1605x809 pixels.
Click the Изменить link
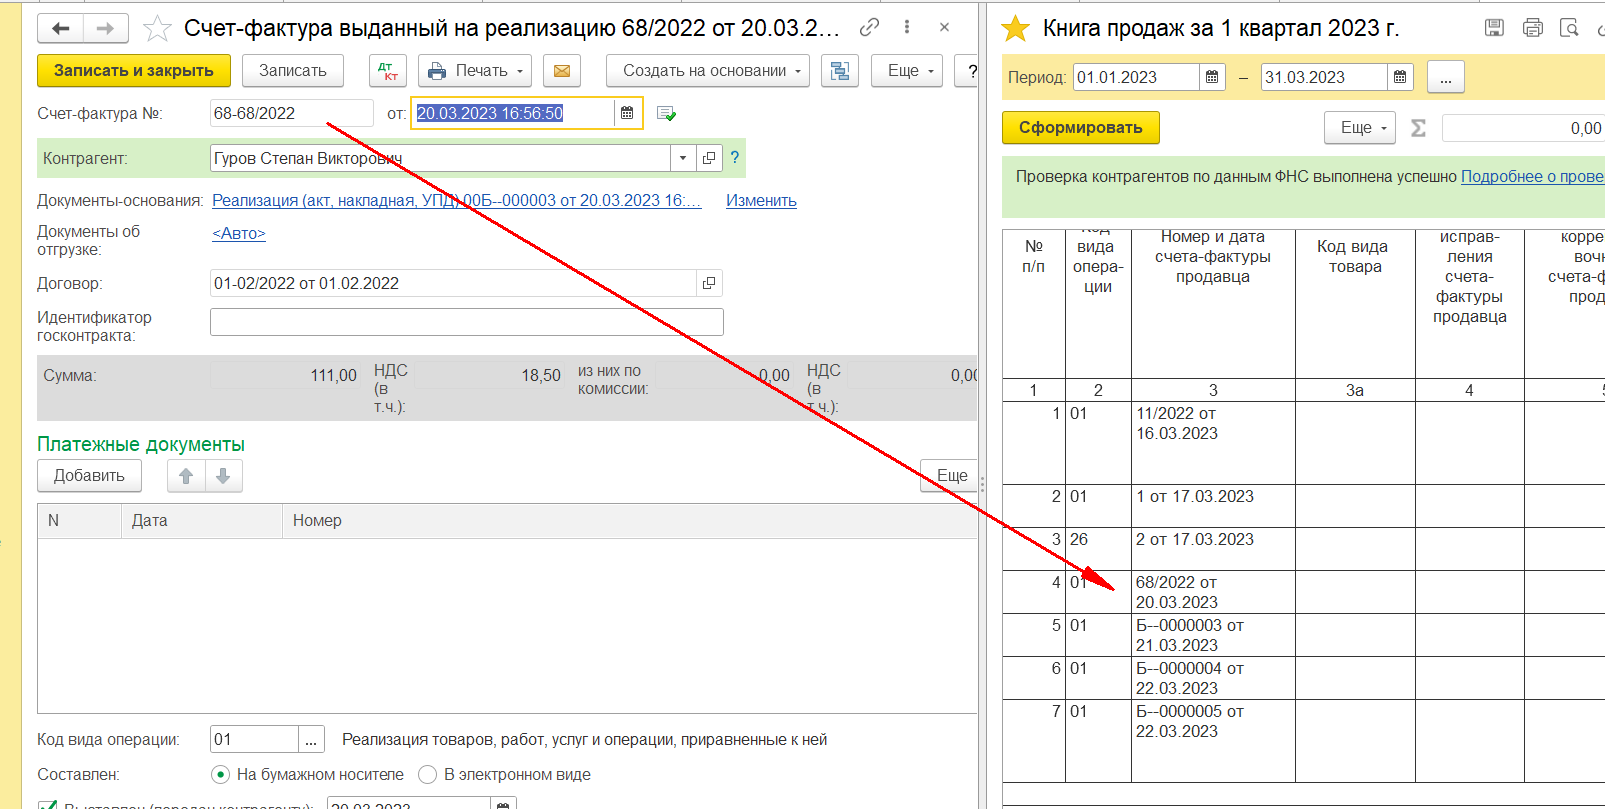pos(761,201)
